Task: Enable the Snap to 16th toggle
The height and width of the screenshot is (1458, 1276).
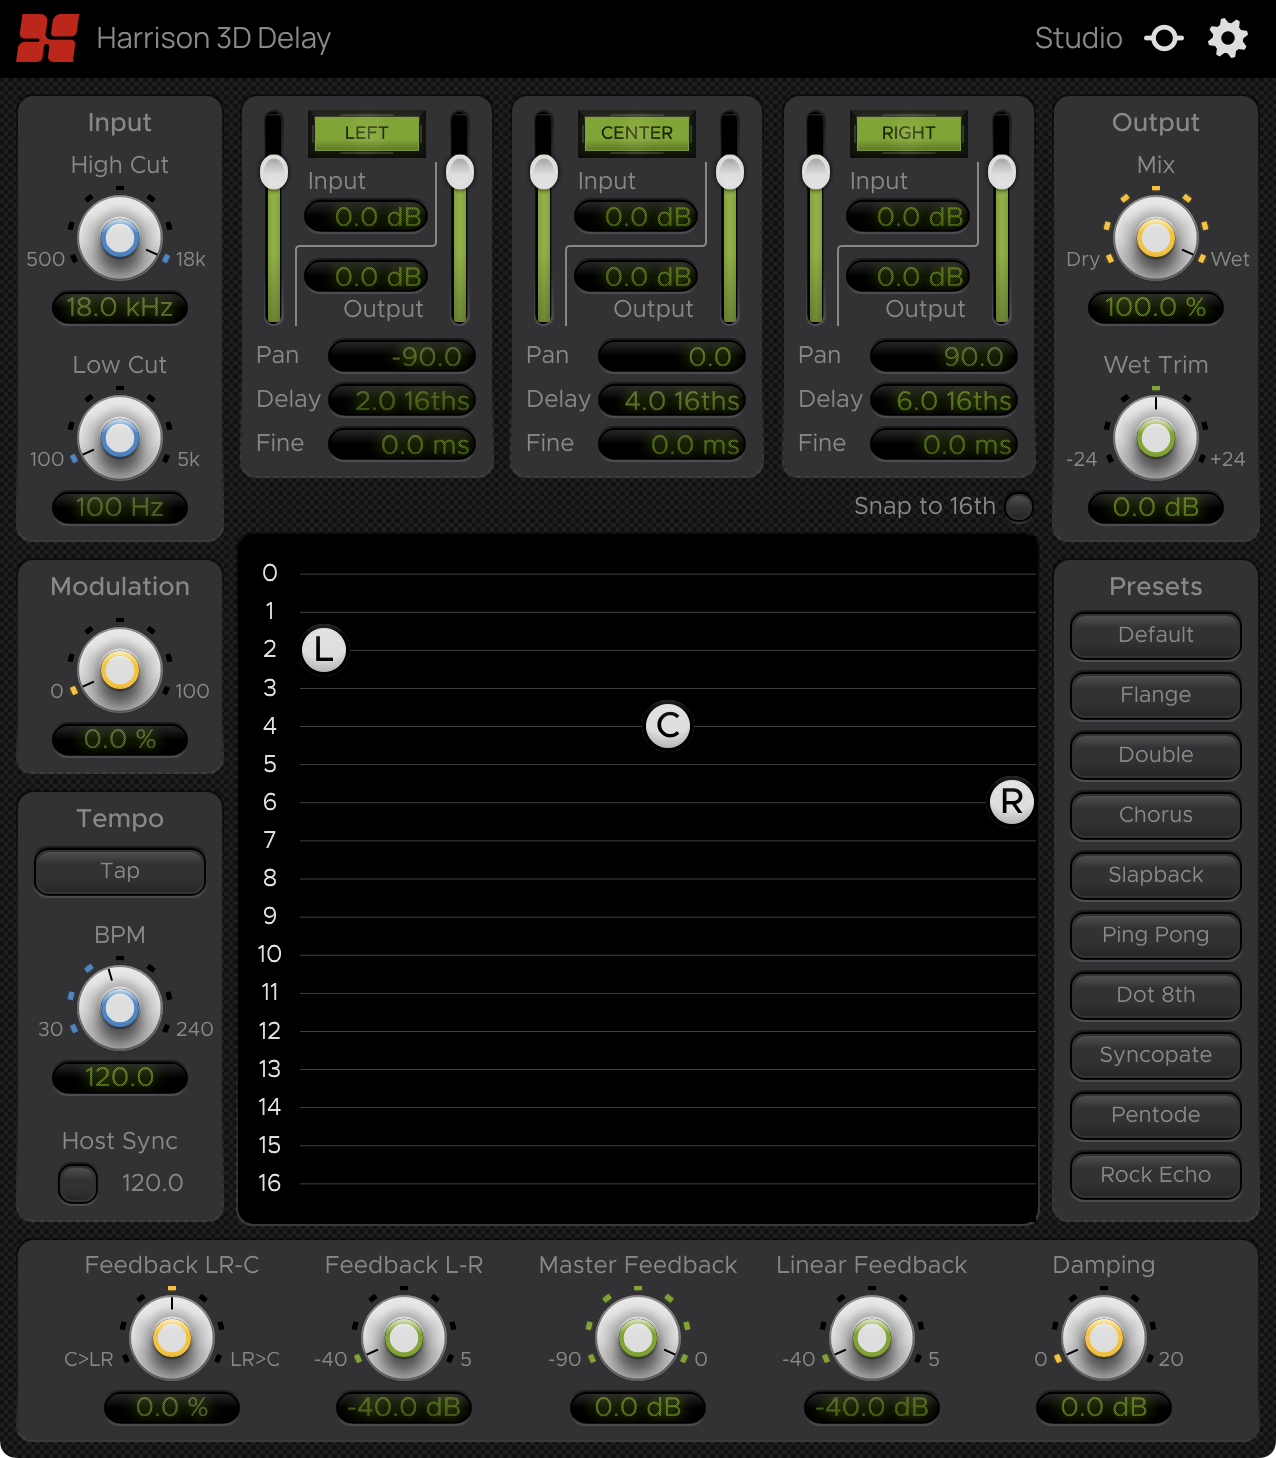Action: point(1019,507)
